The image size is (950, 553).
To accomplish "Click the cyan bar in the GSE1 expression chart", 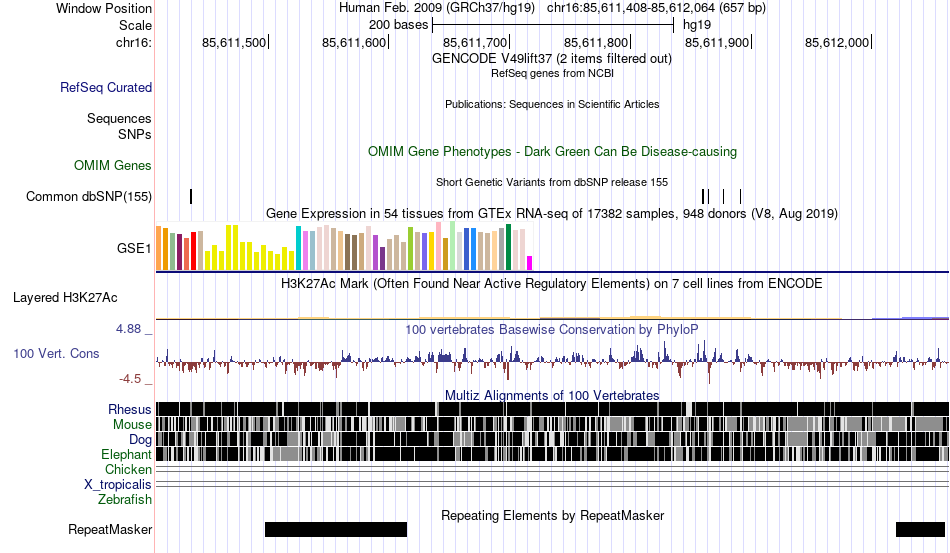I will click(x=298, y=248).
